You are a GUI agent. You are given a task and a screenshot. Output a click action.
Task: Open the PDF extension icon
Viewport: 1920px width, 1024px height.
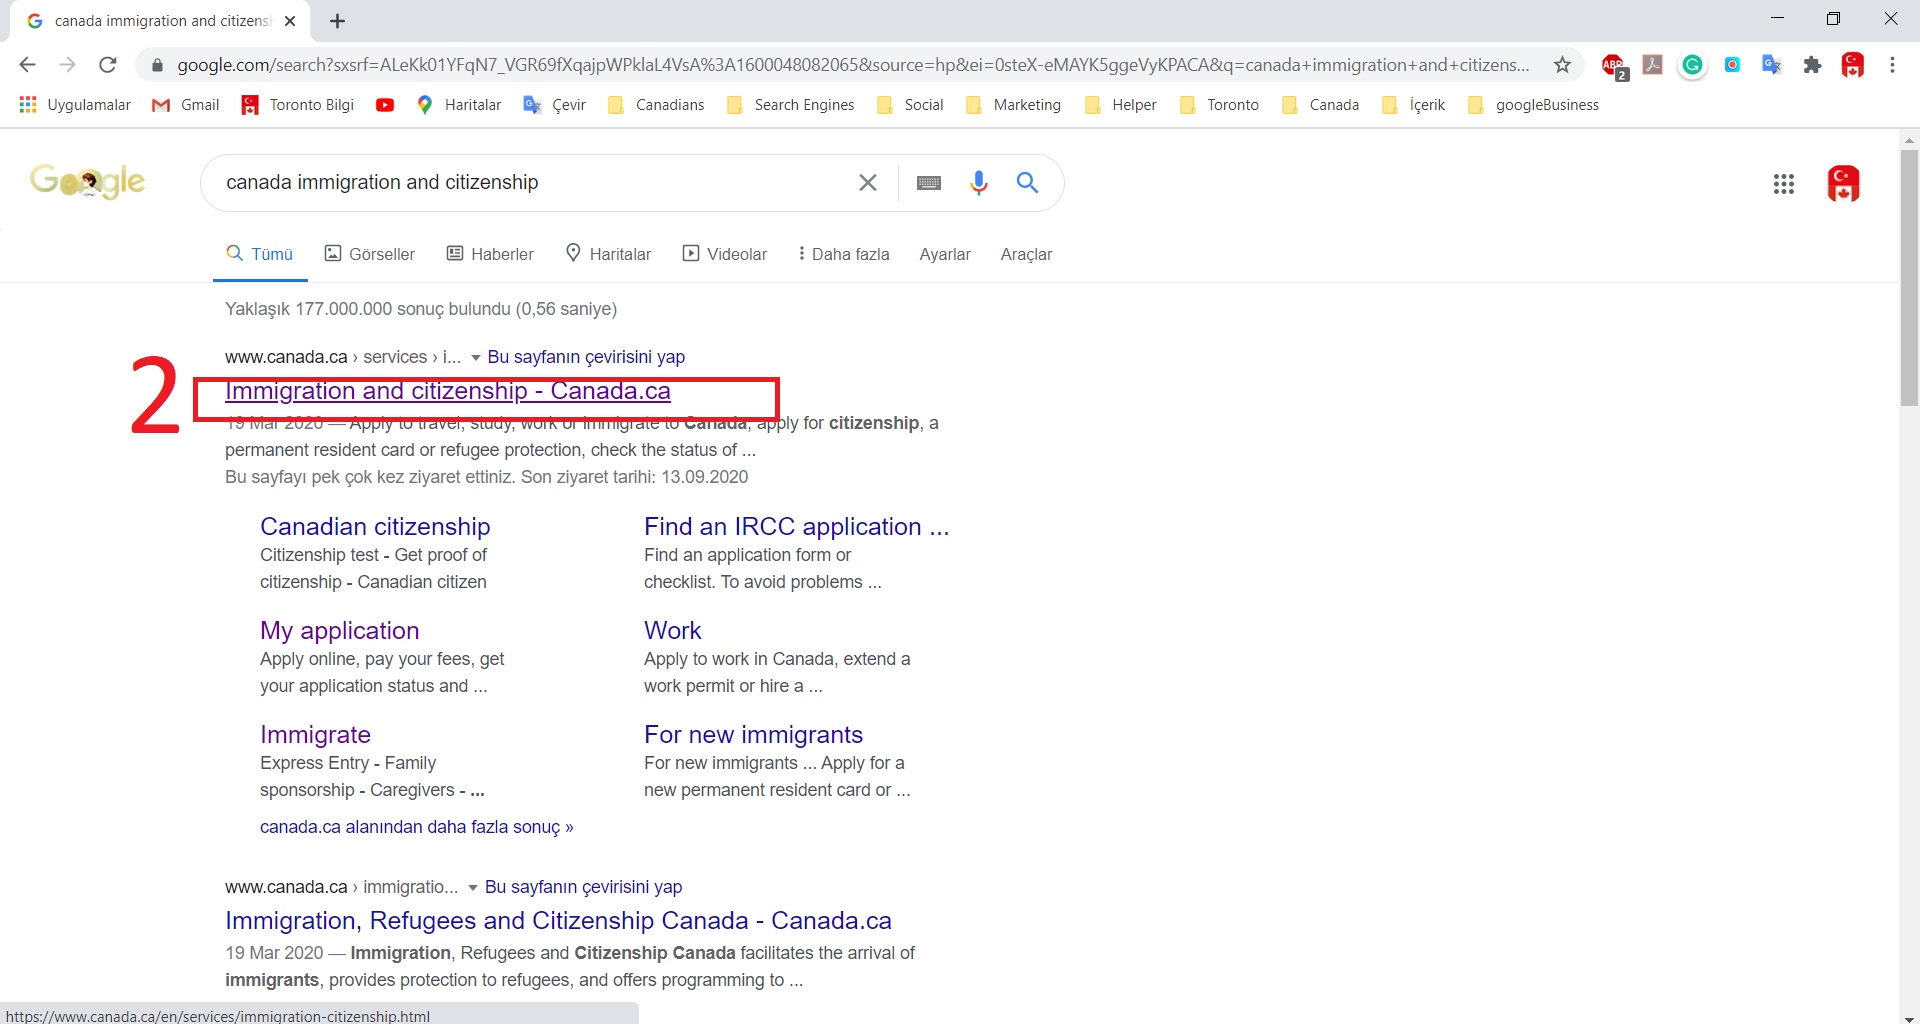click(x=1653, y=65)
